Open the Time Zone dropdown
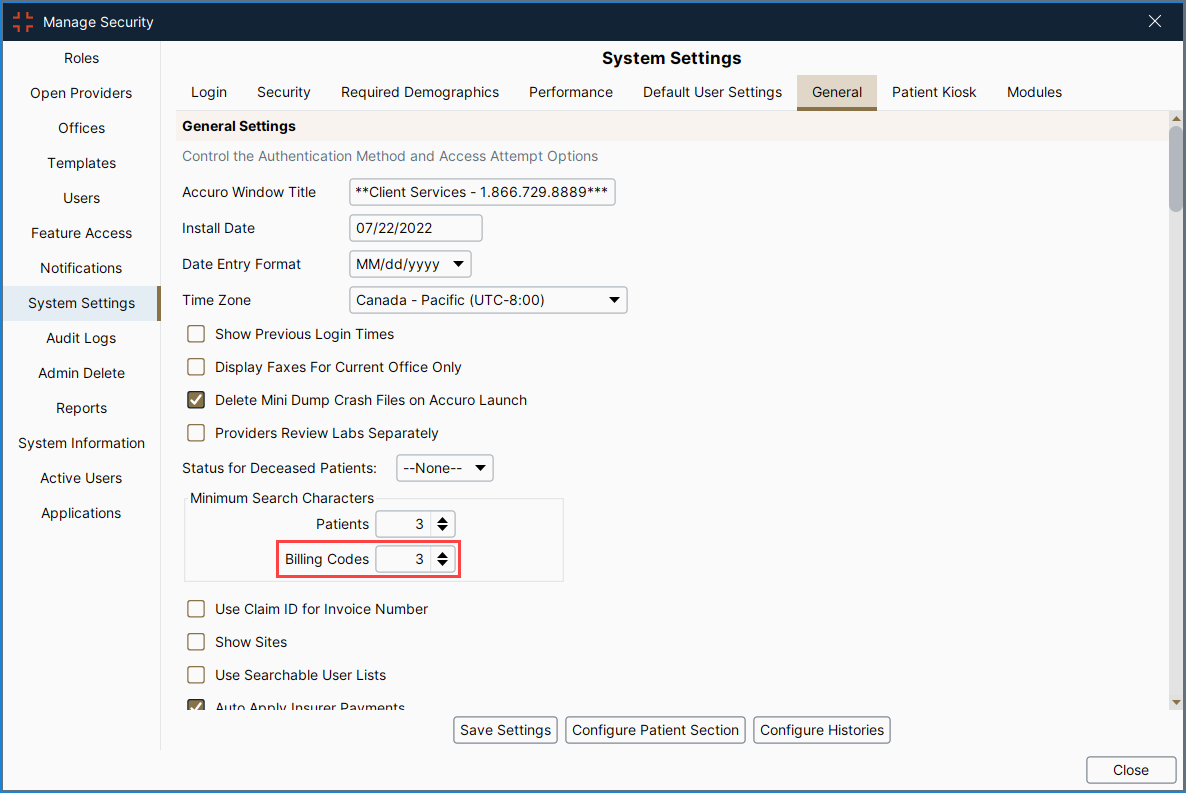This screenshot has height=793, width=1186. pos(614,300)
